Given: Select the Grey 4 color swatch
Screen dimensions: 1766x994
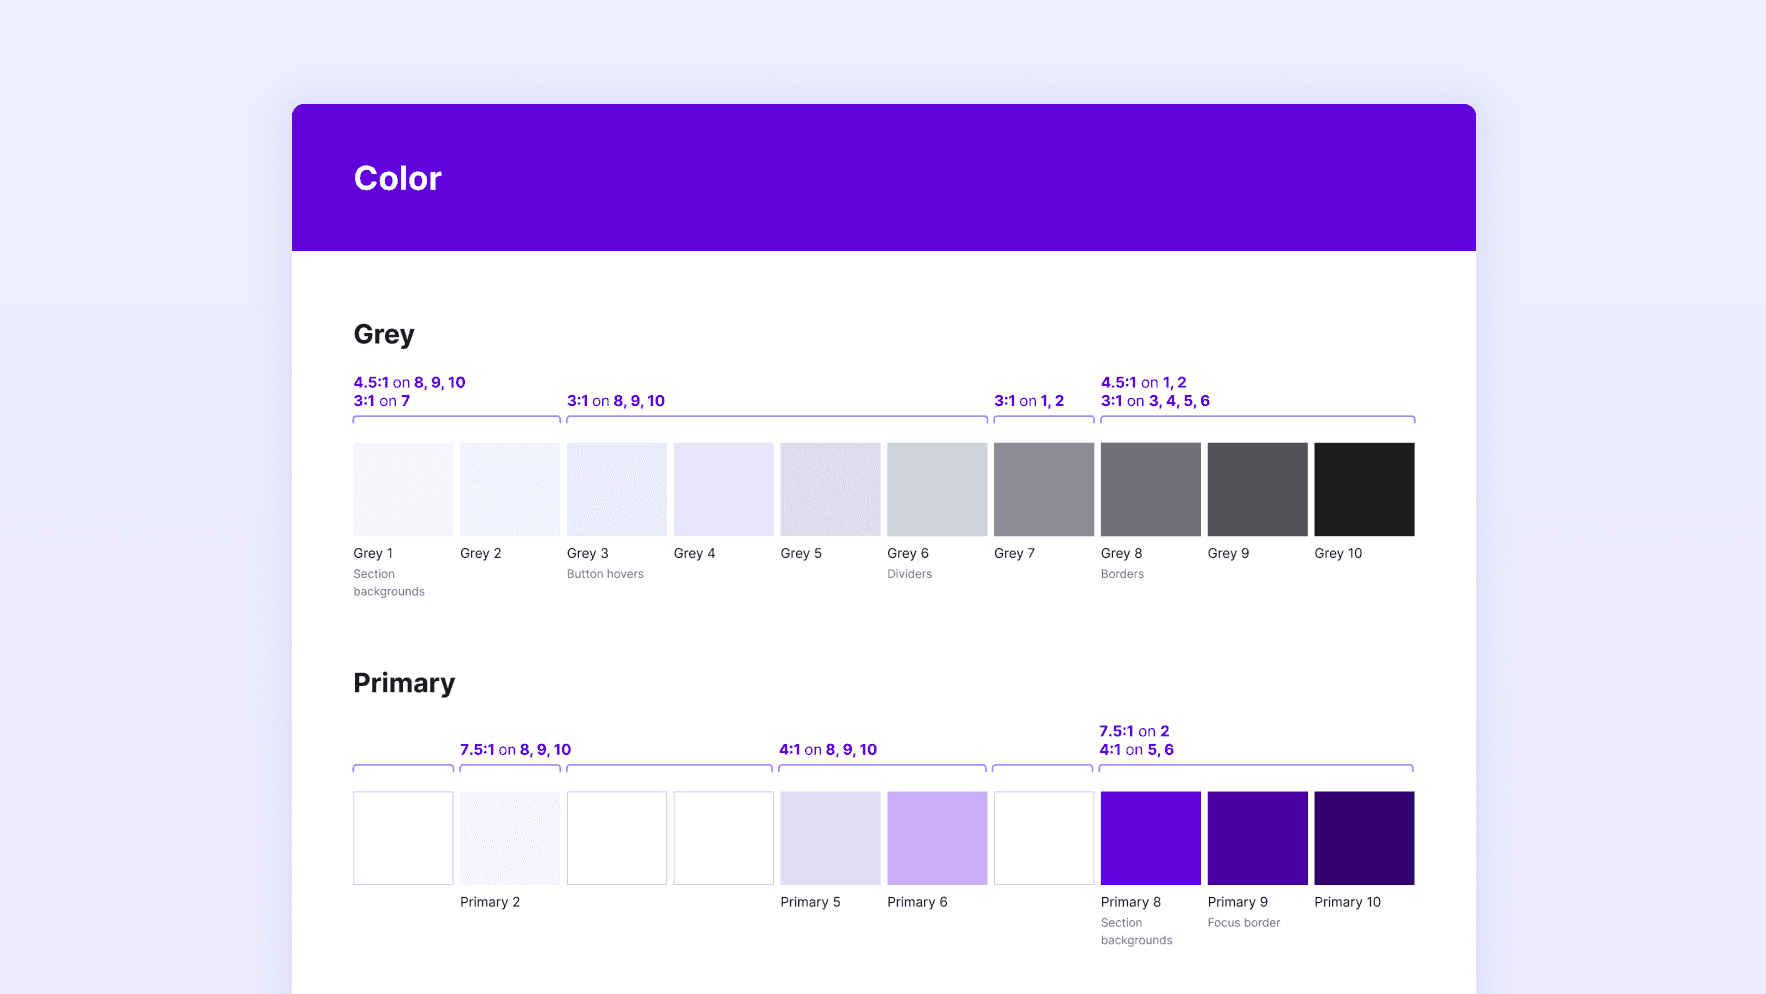Looking at the screenshot, I should (x=724, y=489).
